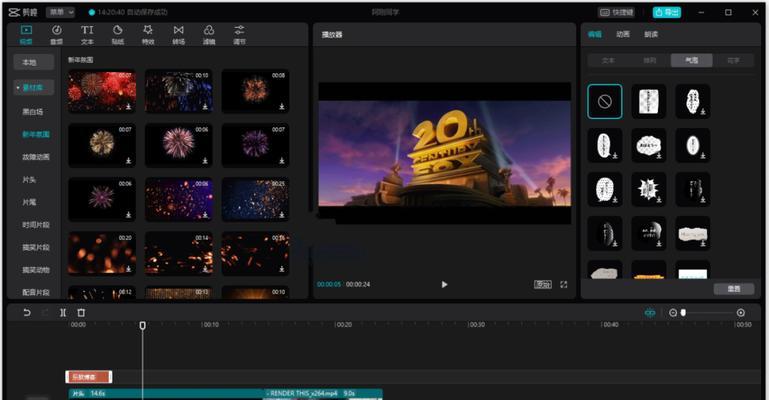The height and width of the screenshot is (400, 769).
Task: Open the 音频 audio panel icon
Action: 57,34
